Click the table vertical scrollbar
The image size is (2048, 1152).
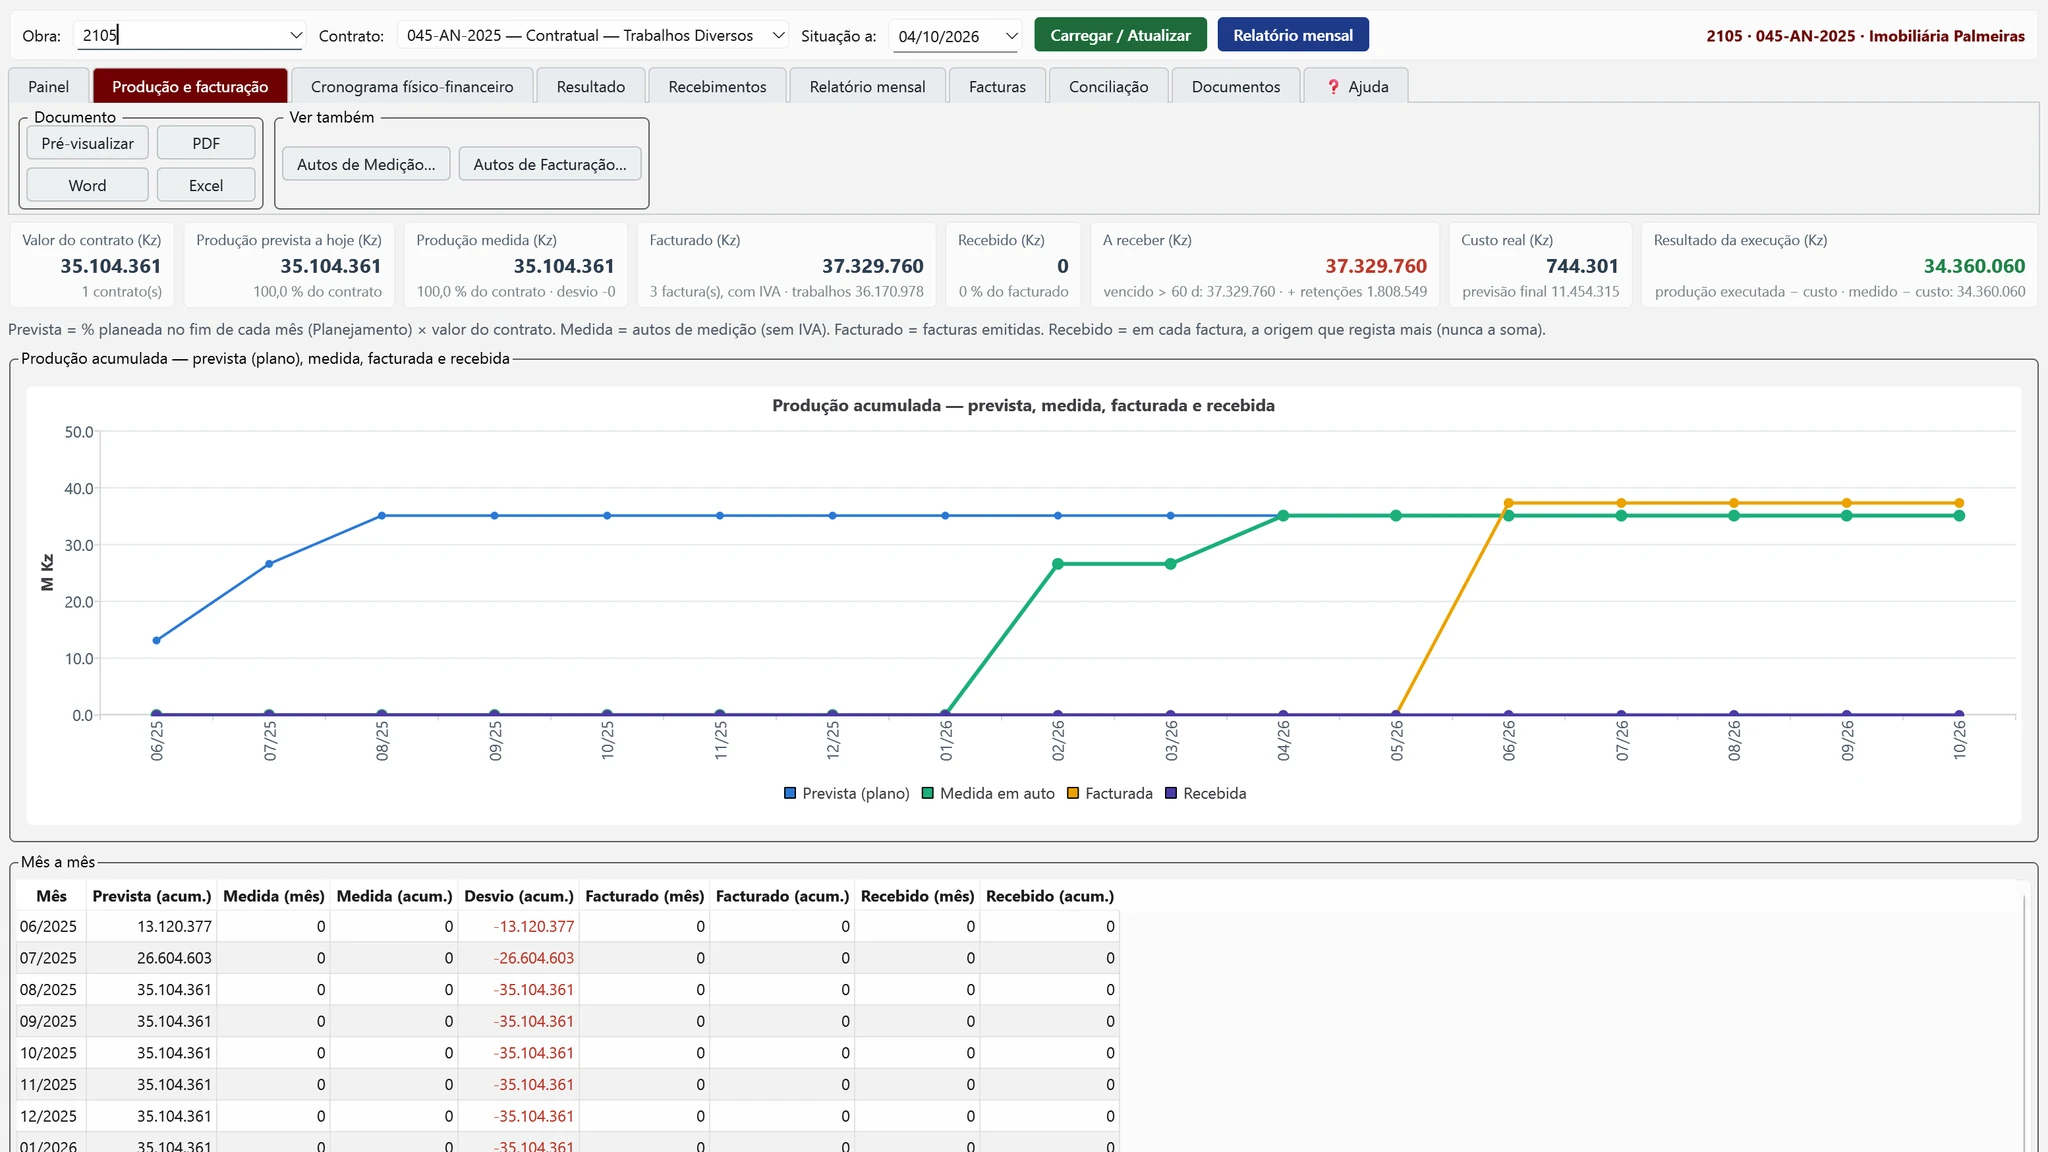point(2025,1020)
